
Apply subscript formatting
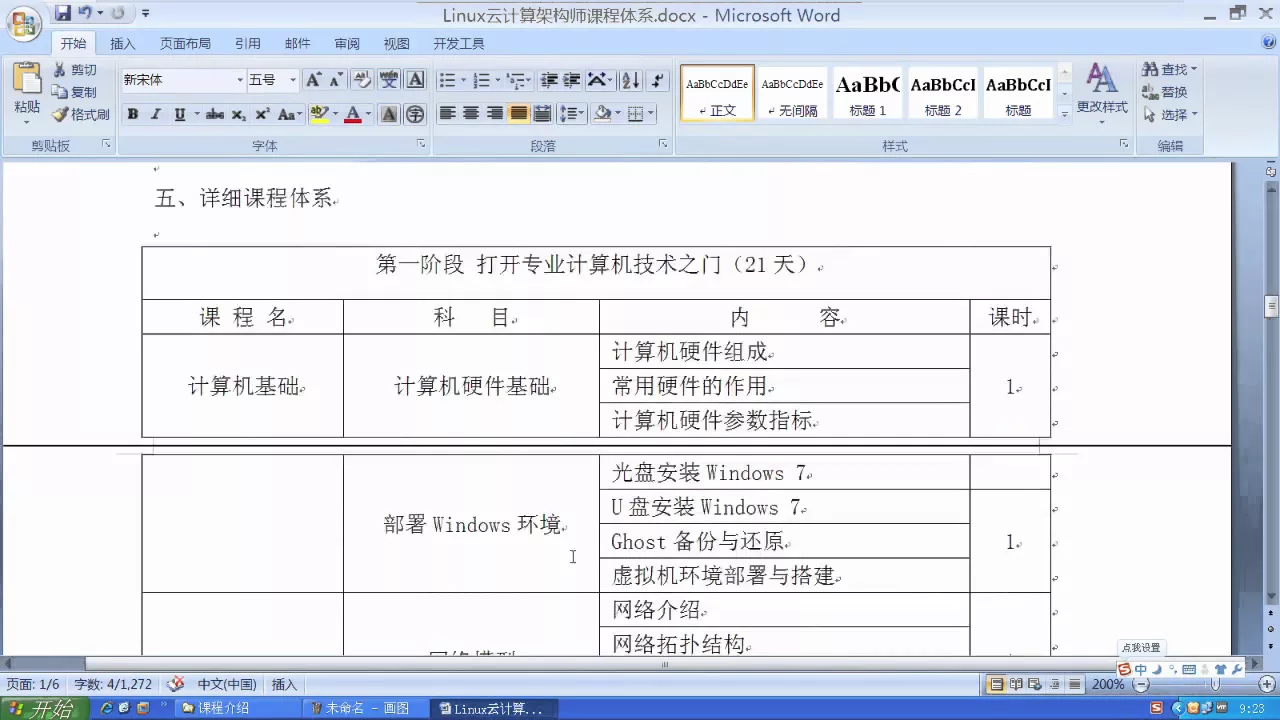(x=239, y=114)
